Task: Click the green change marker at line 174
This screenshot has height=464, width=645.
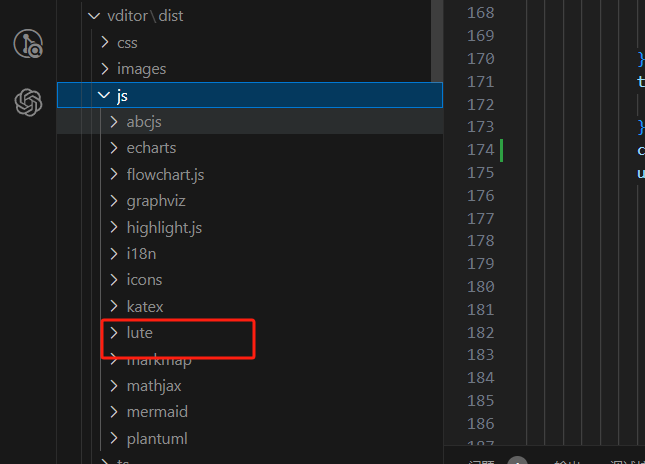Action: coord(501,150)
